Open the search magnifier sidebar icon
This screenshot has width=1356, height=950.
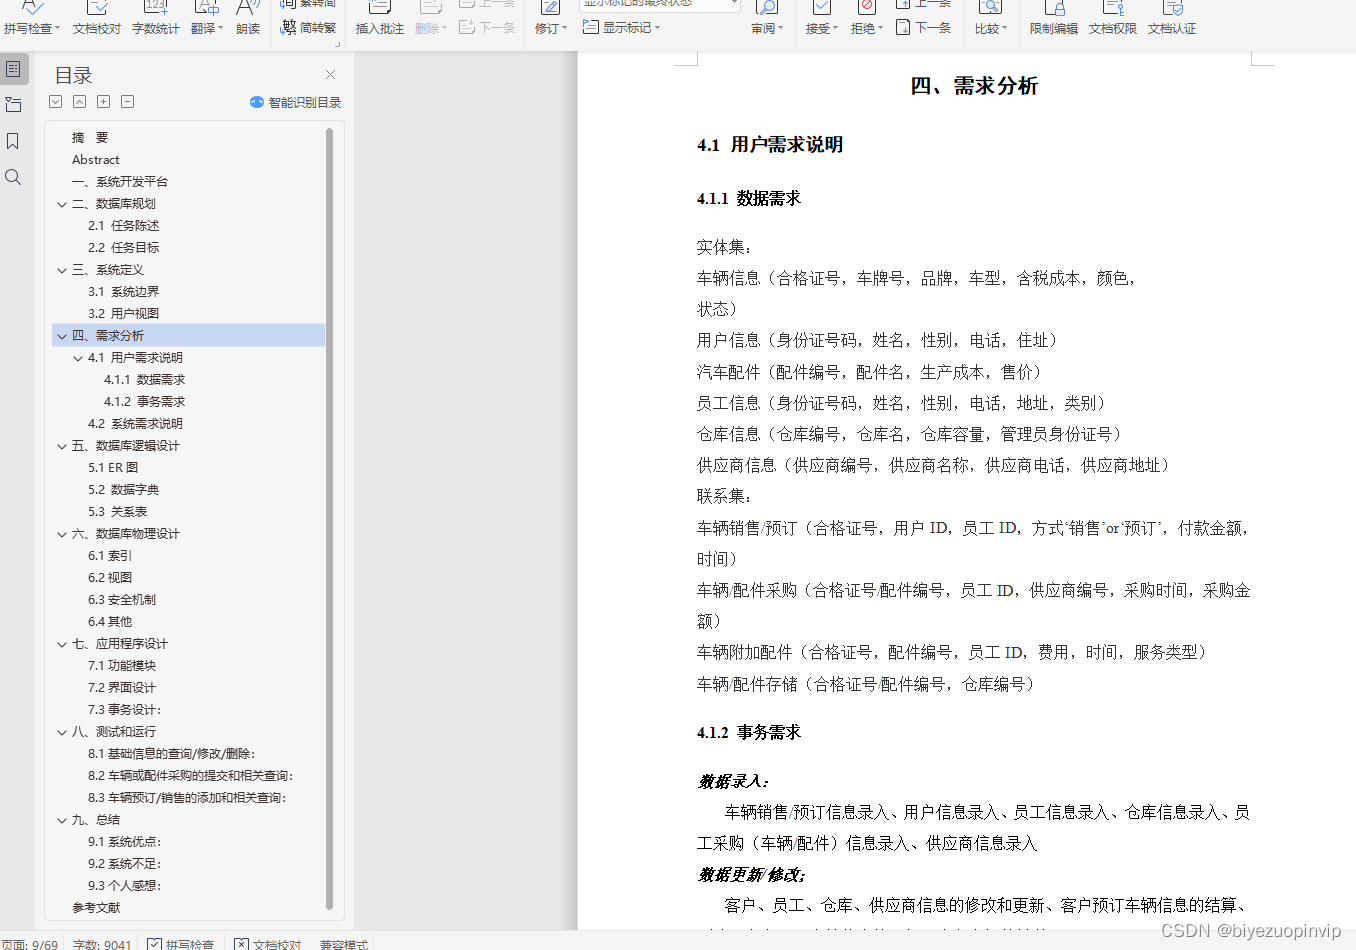click(x=13, y=177)
